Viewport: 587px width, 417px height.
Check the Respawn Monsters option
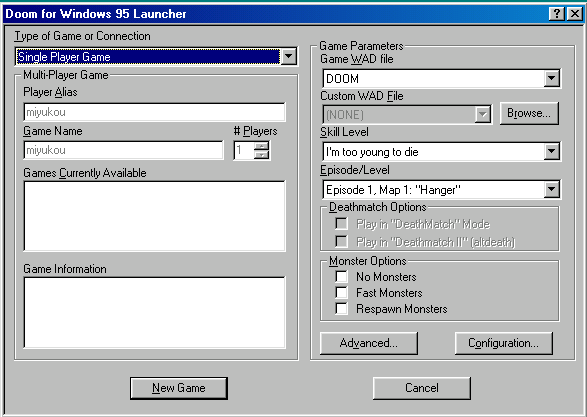341,309
